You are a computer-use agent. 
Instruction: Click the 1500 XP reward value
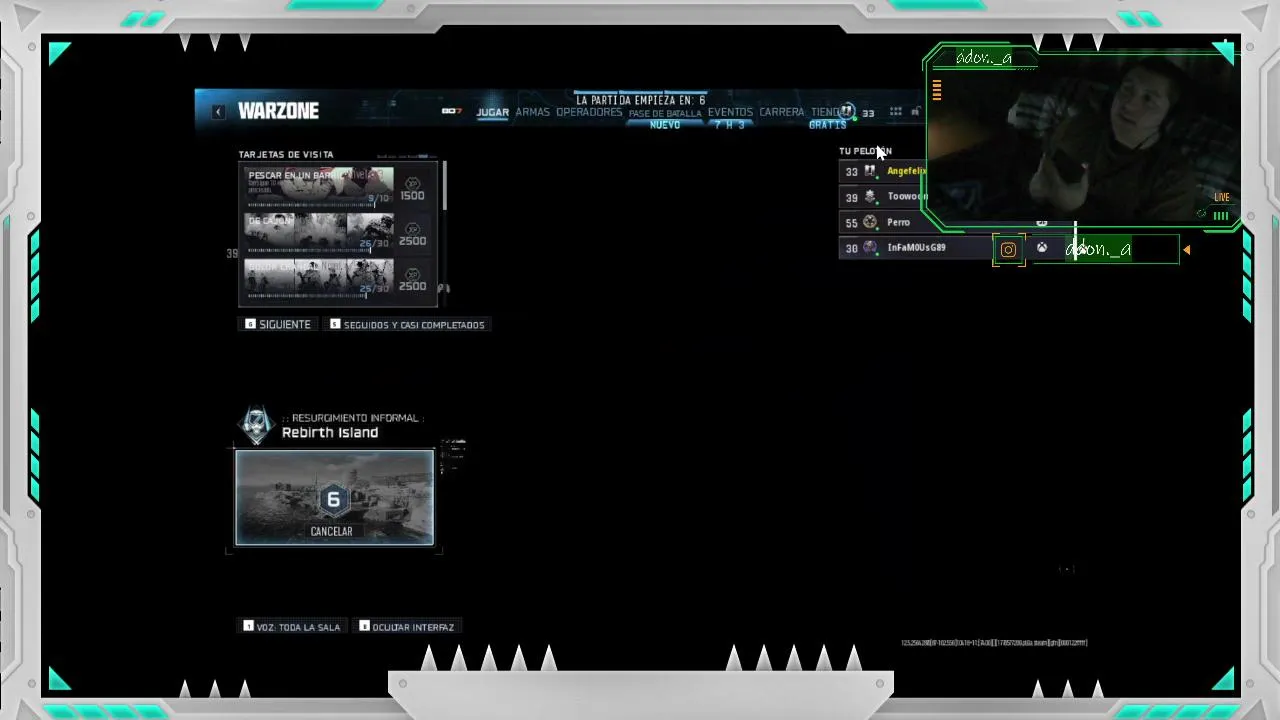(x=413, y=196)
